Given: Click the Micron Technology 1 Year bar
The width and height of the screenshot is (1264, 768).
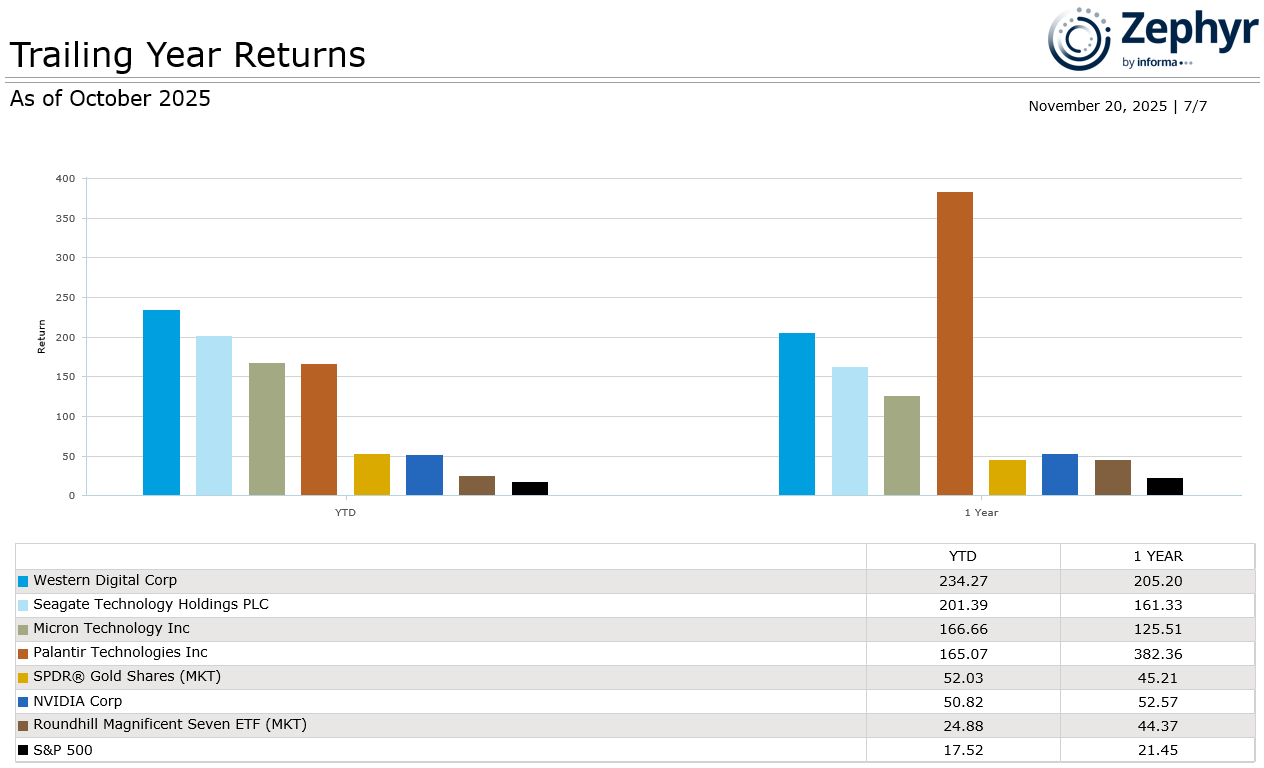Looking at the screenshot, I should point(902,445).
